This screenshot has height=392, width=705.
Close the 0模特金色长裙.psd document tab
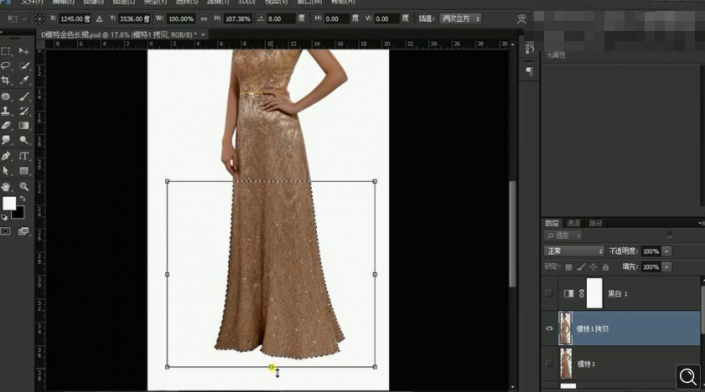click(203, 35)
